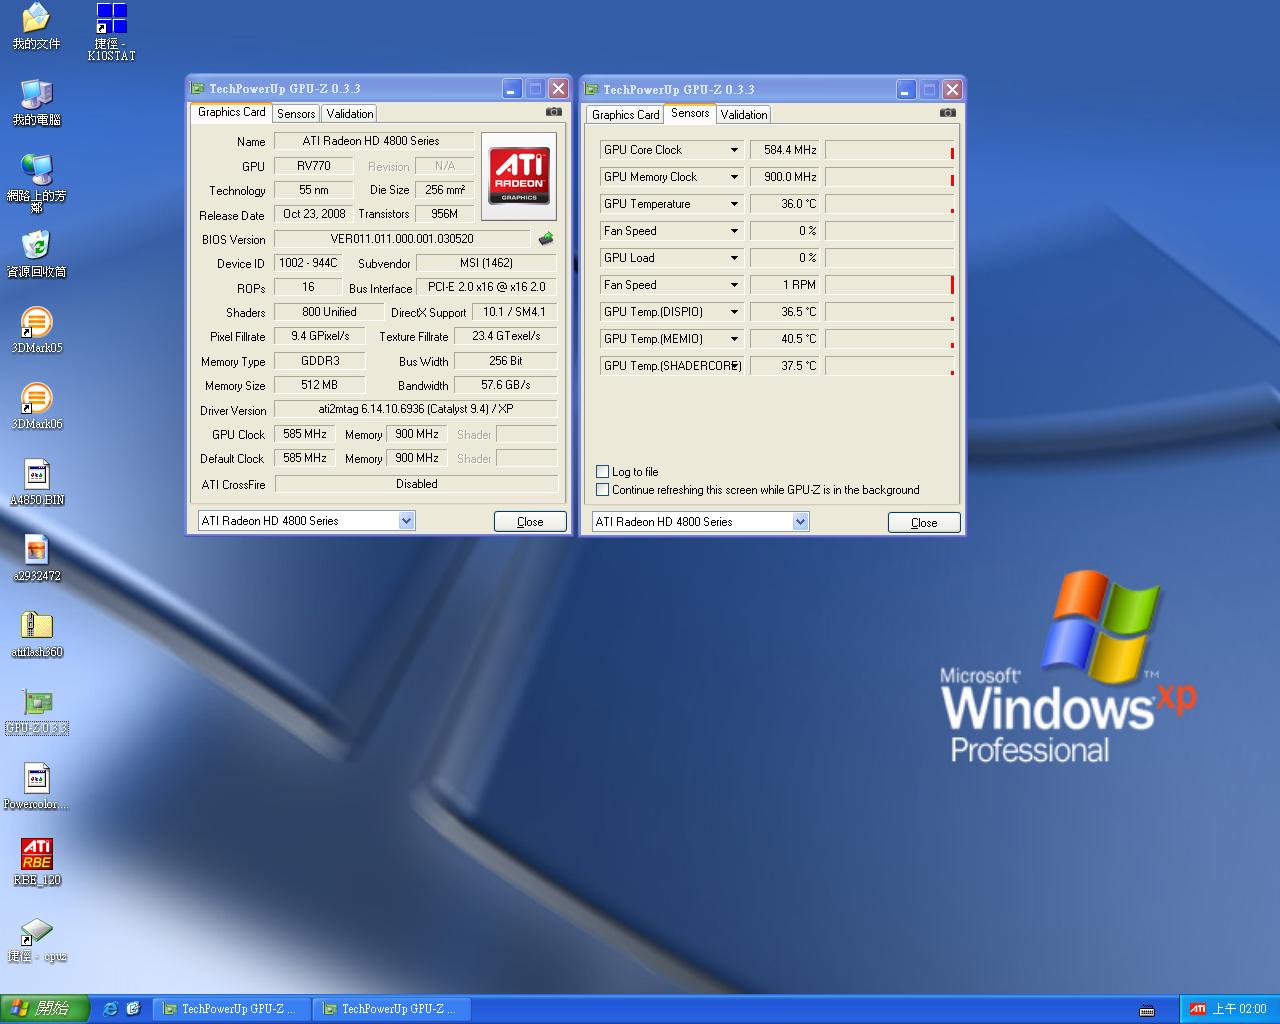
Task: Toggle the Continue refreshing in the background checkbox
Action: pos(602,490)
